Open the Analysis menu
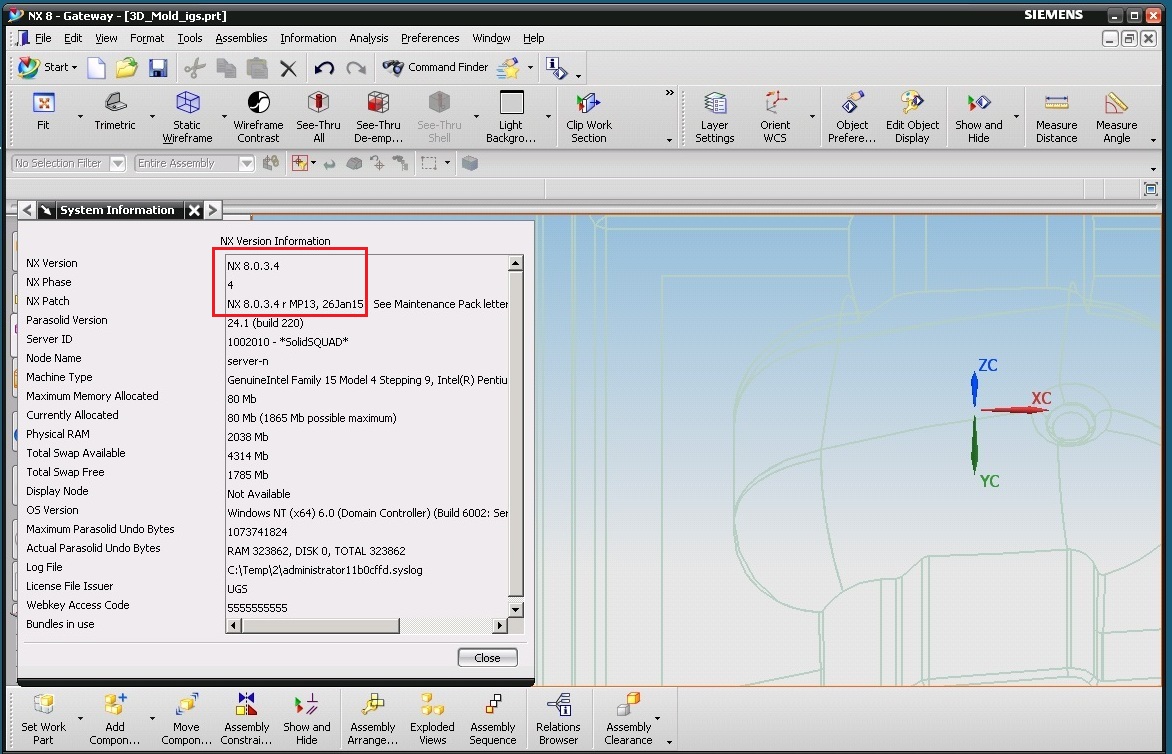1172x754 pixels. (368, 38)
